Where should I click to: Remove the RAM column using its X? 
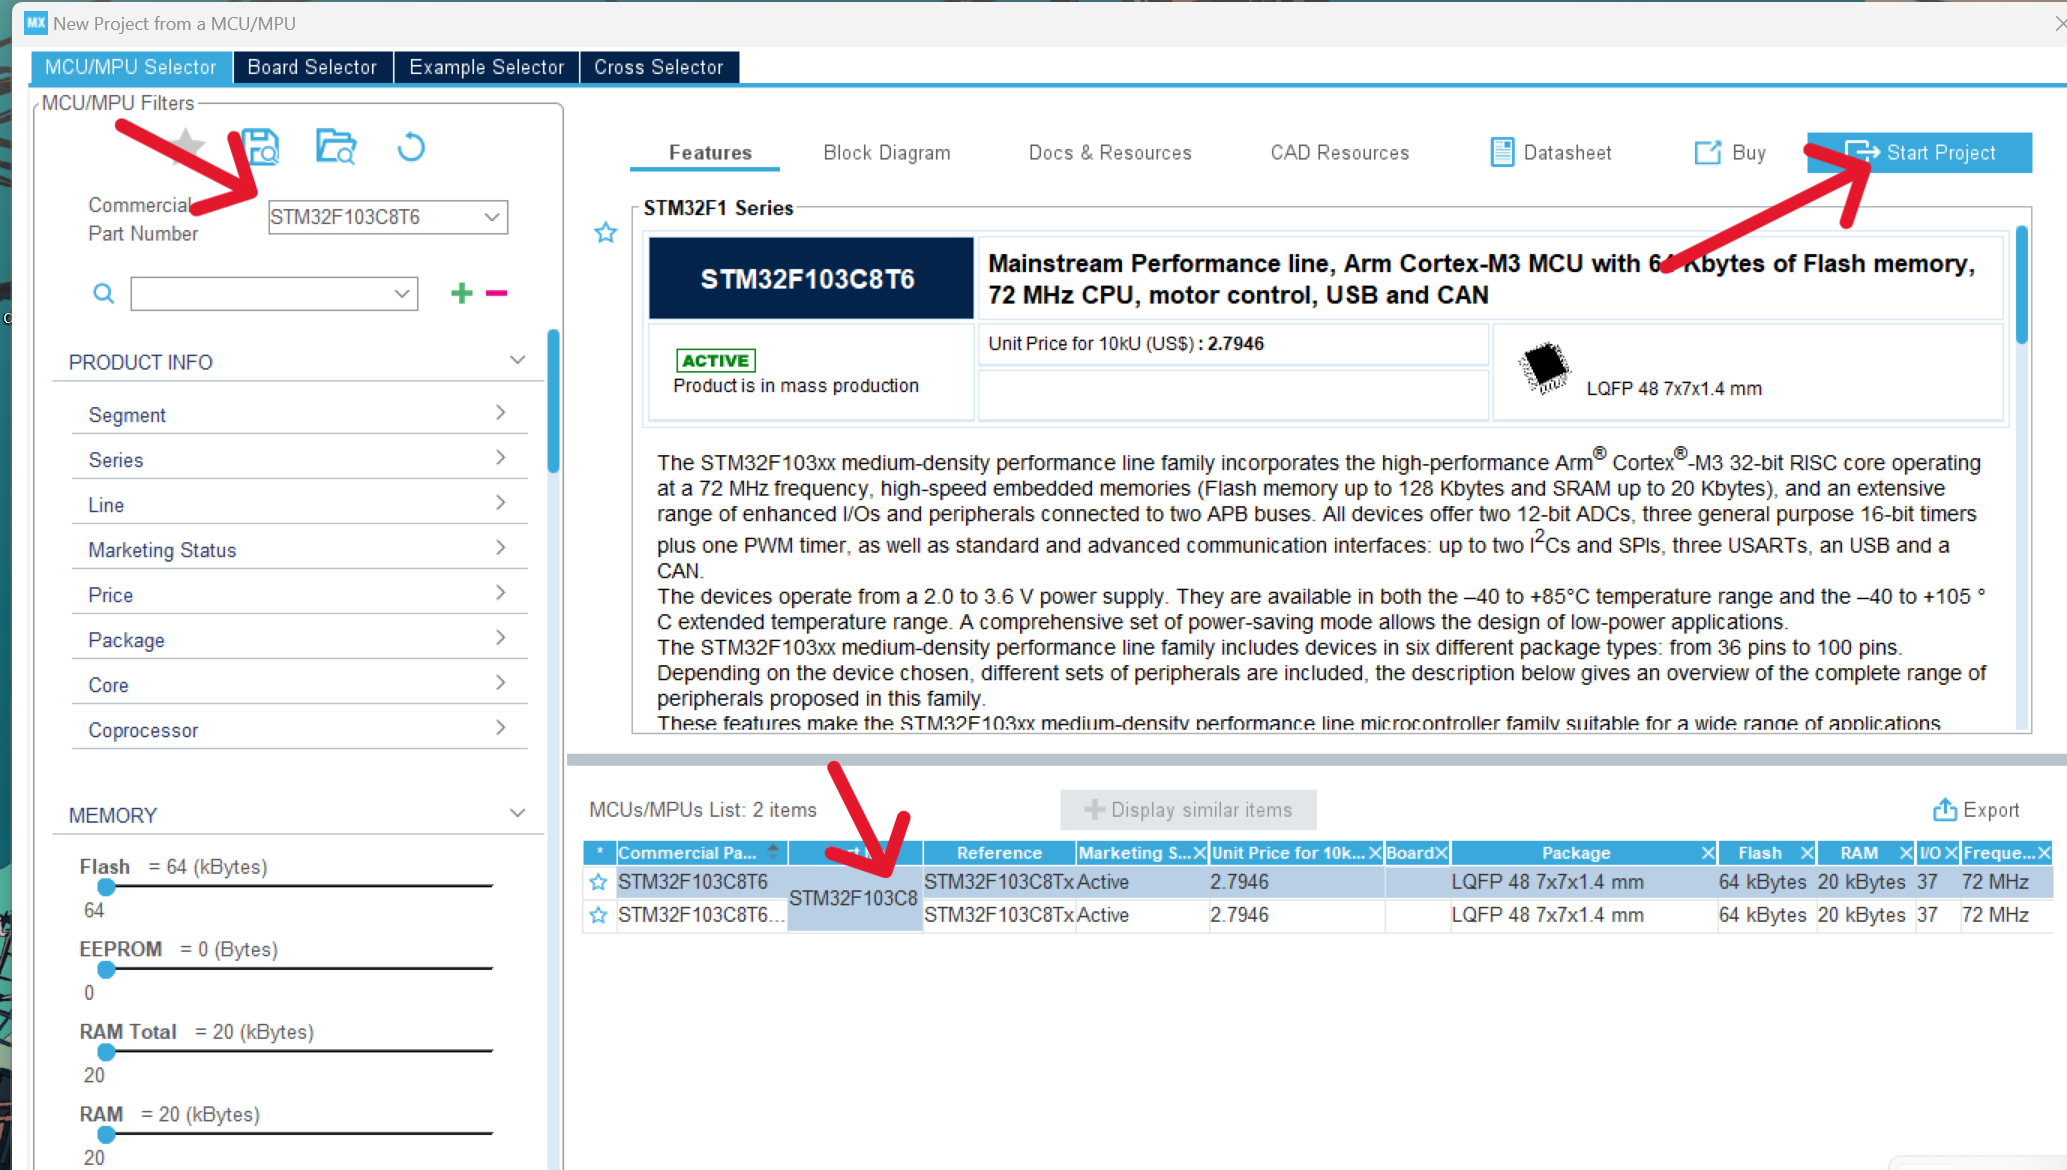point(1906,853)
